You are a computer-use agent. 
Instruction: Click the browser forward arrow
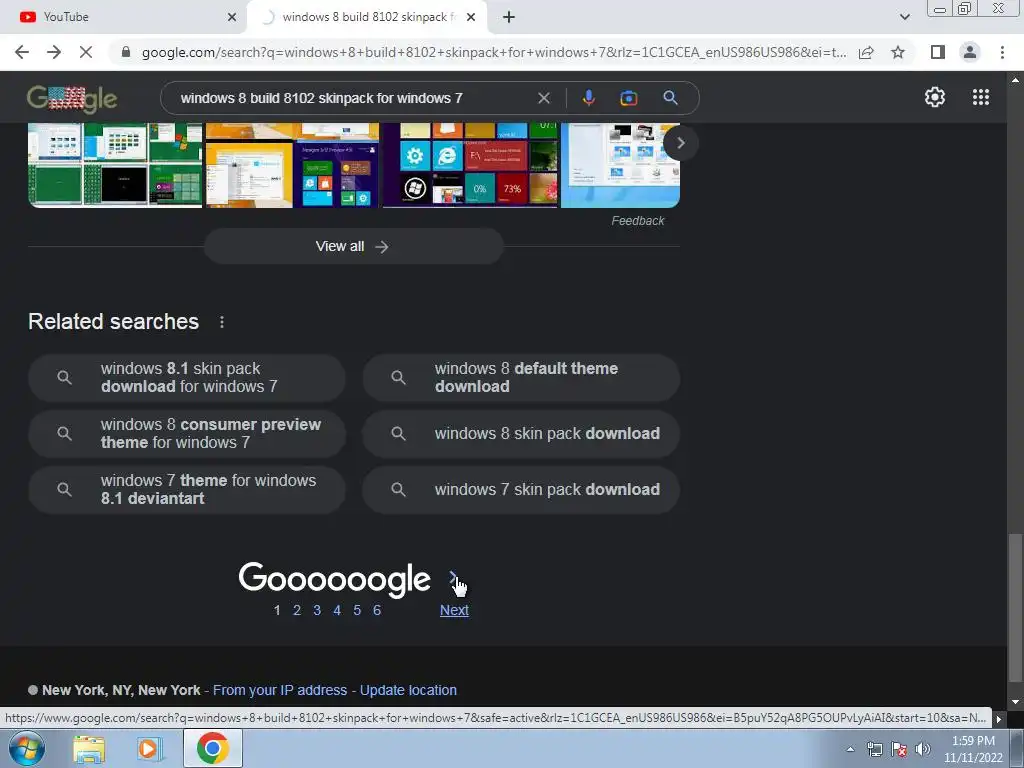click(x=54, y=52)
